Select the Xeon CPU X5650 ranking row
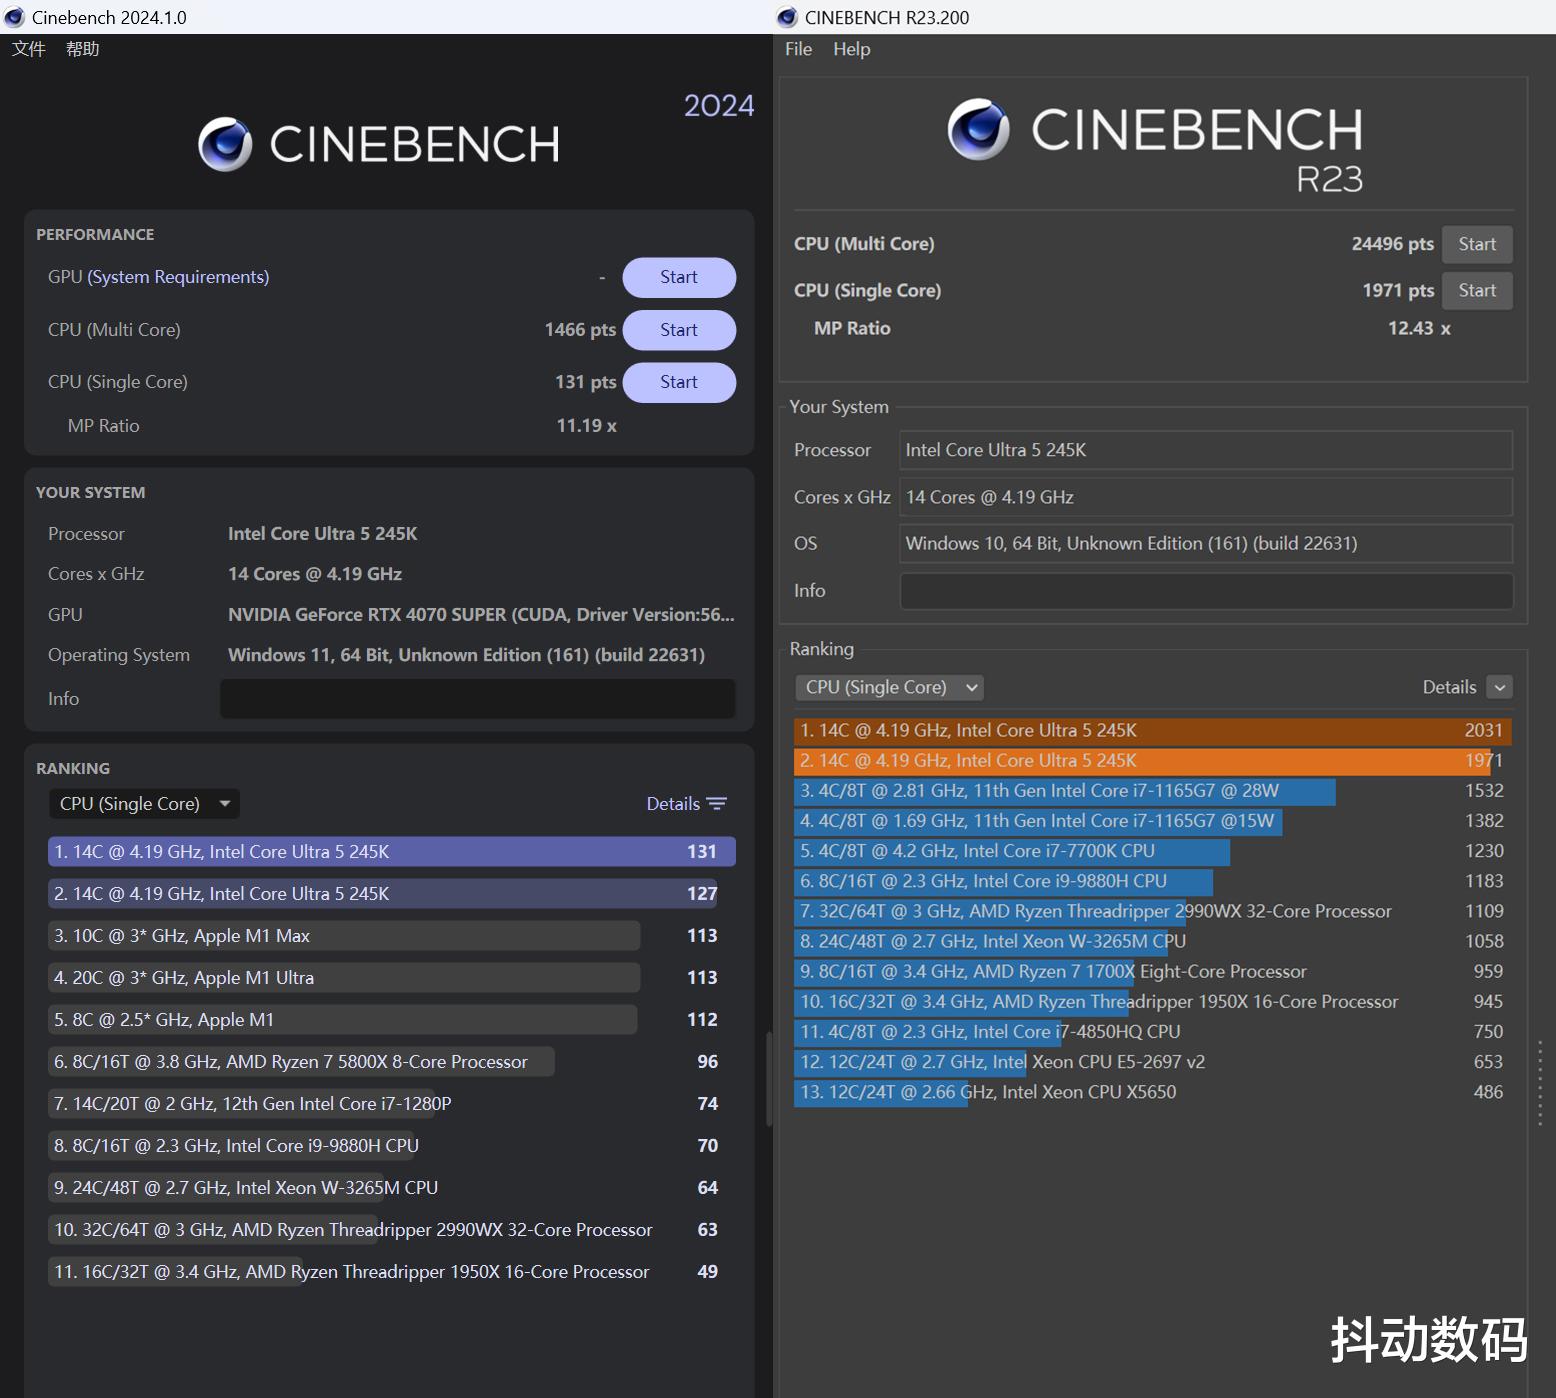The width and height of the screenshot is (1556, 1398). click(x=1153, y=1092)
